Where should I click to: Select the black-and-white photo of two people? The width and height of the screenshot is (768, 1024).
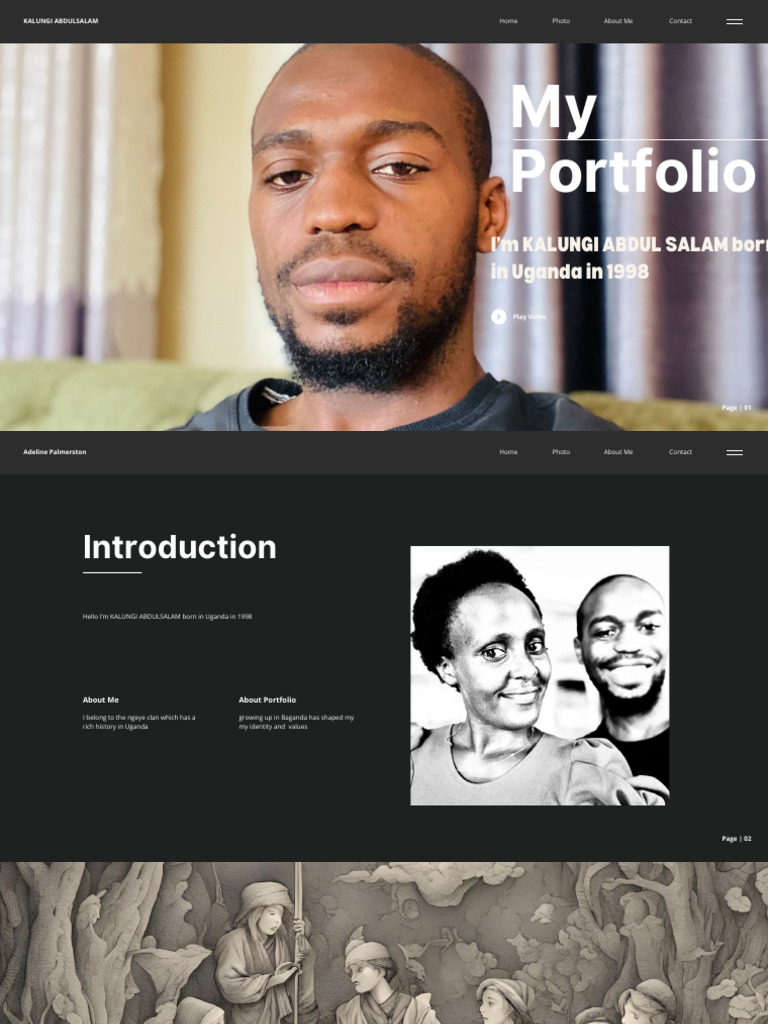(539, 675)
